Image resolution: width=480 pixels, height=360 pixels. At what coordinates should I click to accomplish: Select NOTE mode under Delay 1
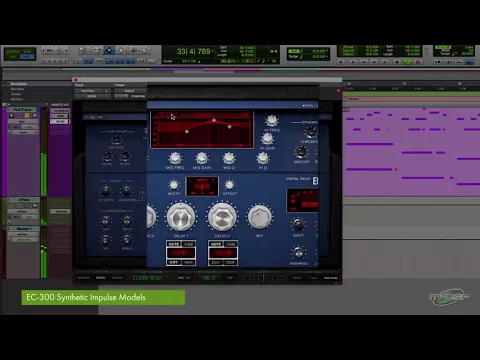(x=174, y=244)
